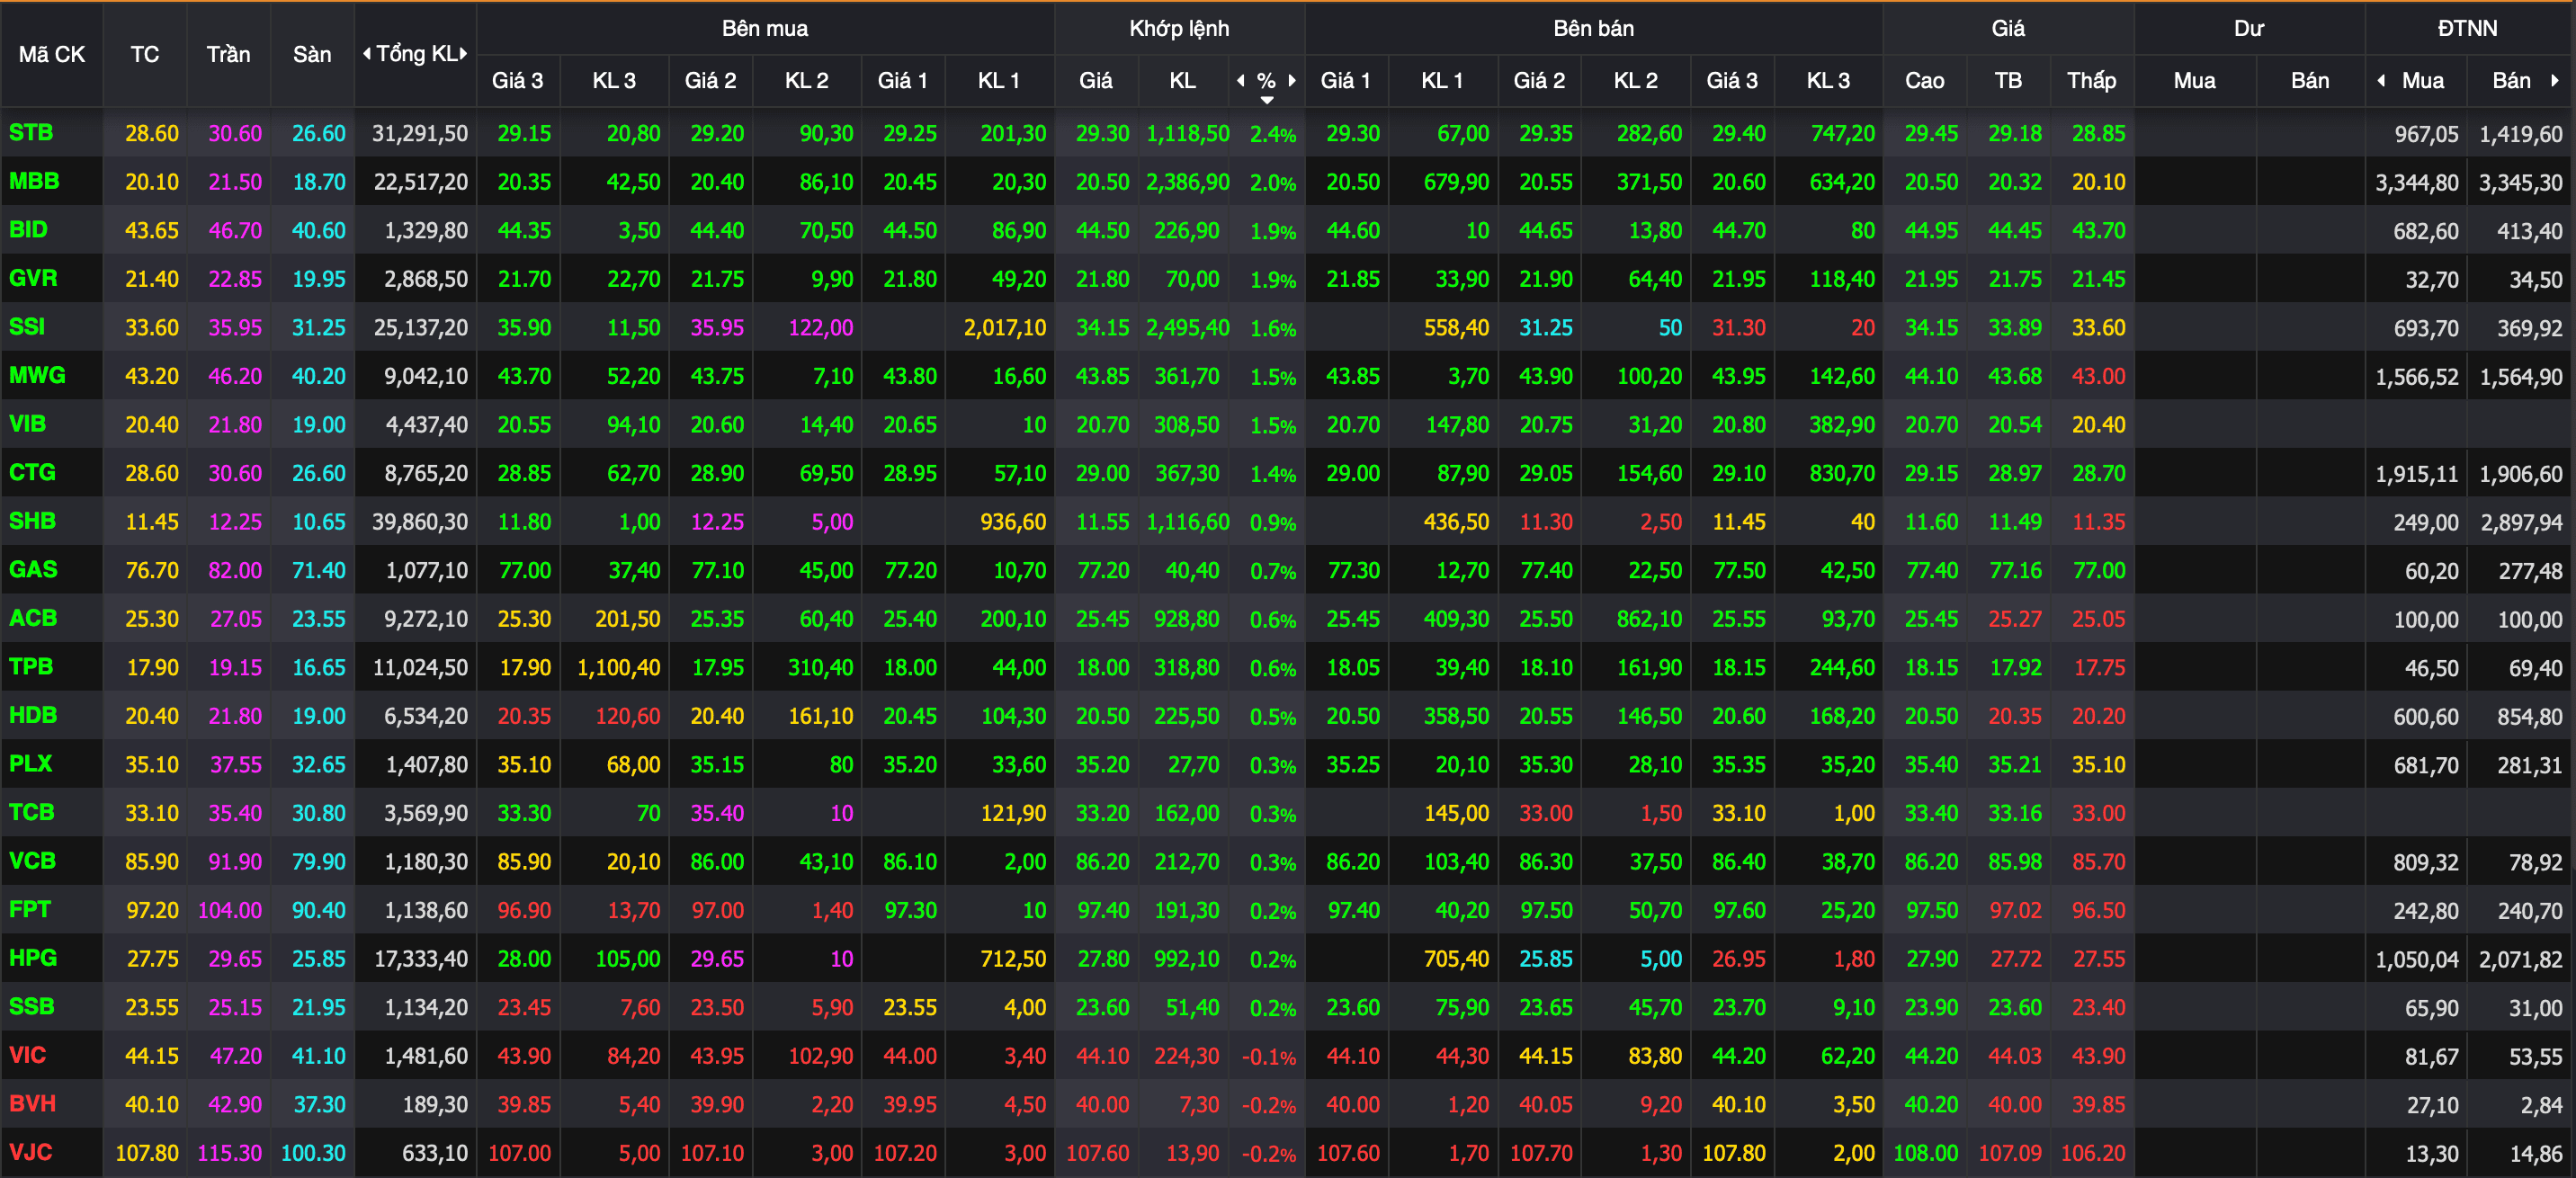Open stock symbol HPG

tap(33, 958)
